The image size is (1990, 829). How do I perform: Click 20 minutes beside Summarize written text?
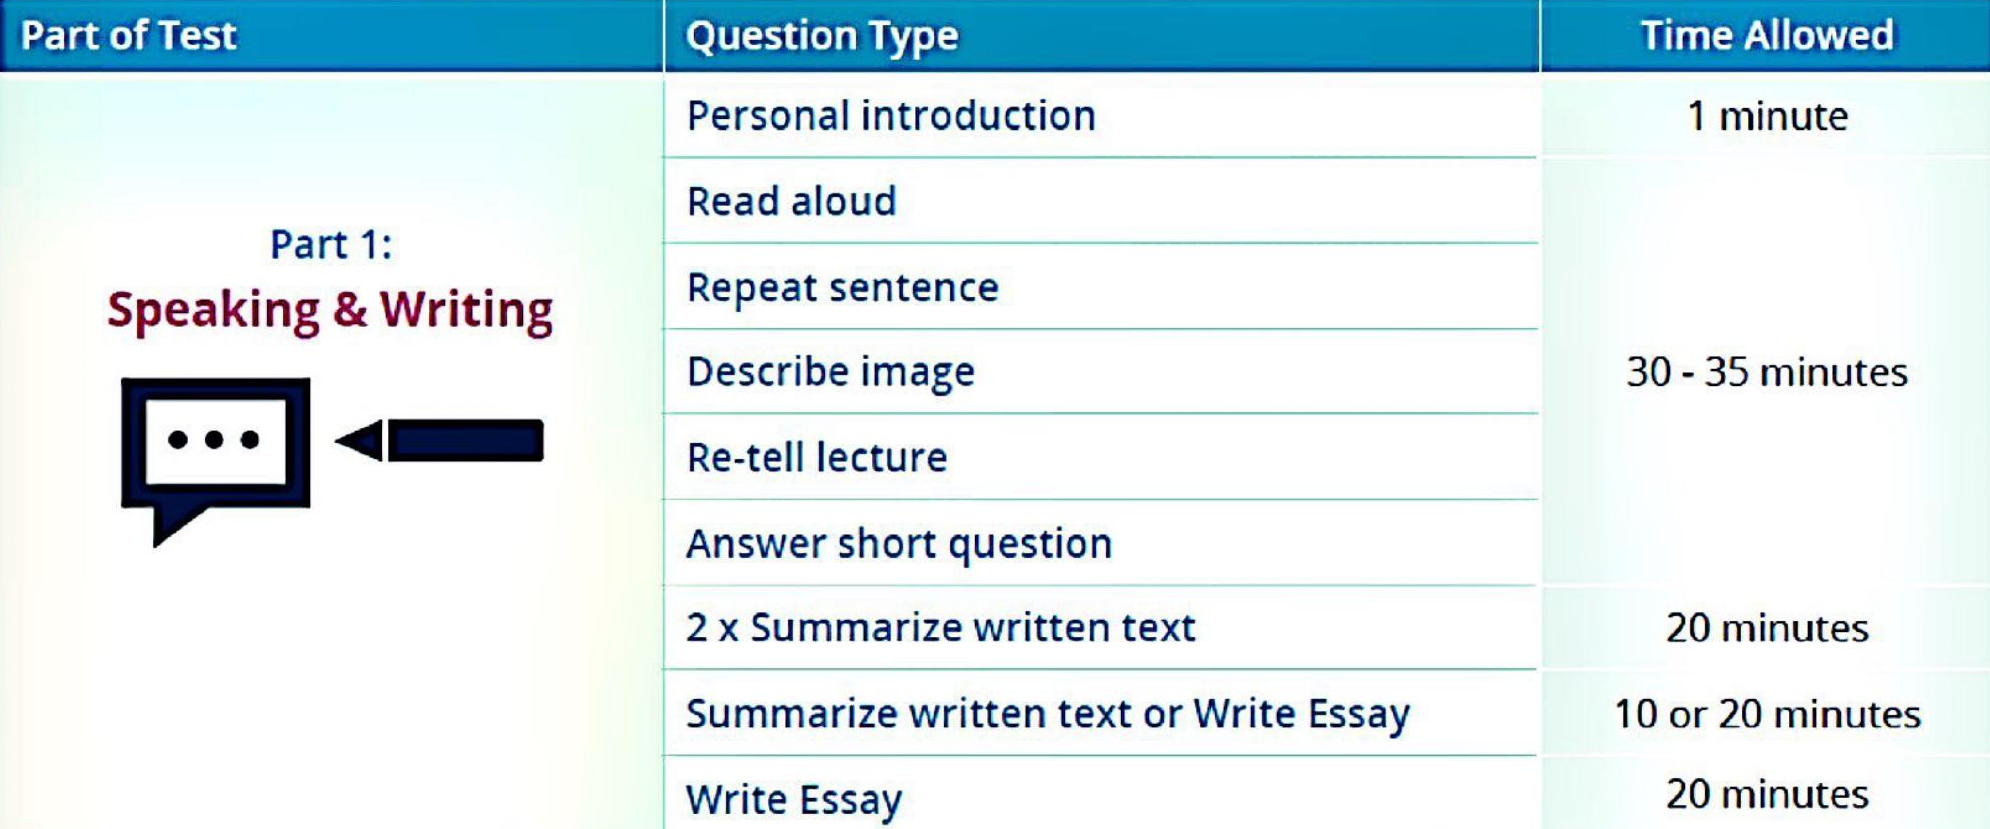point(1766,628)
